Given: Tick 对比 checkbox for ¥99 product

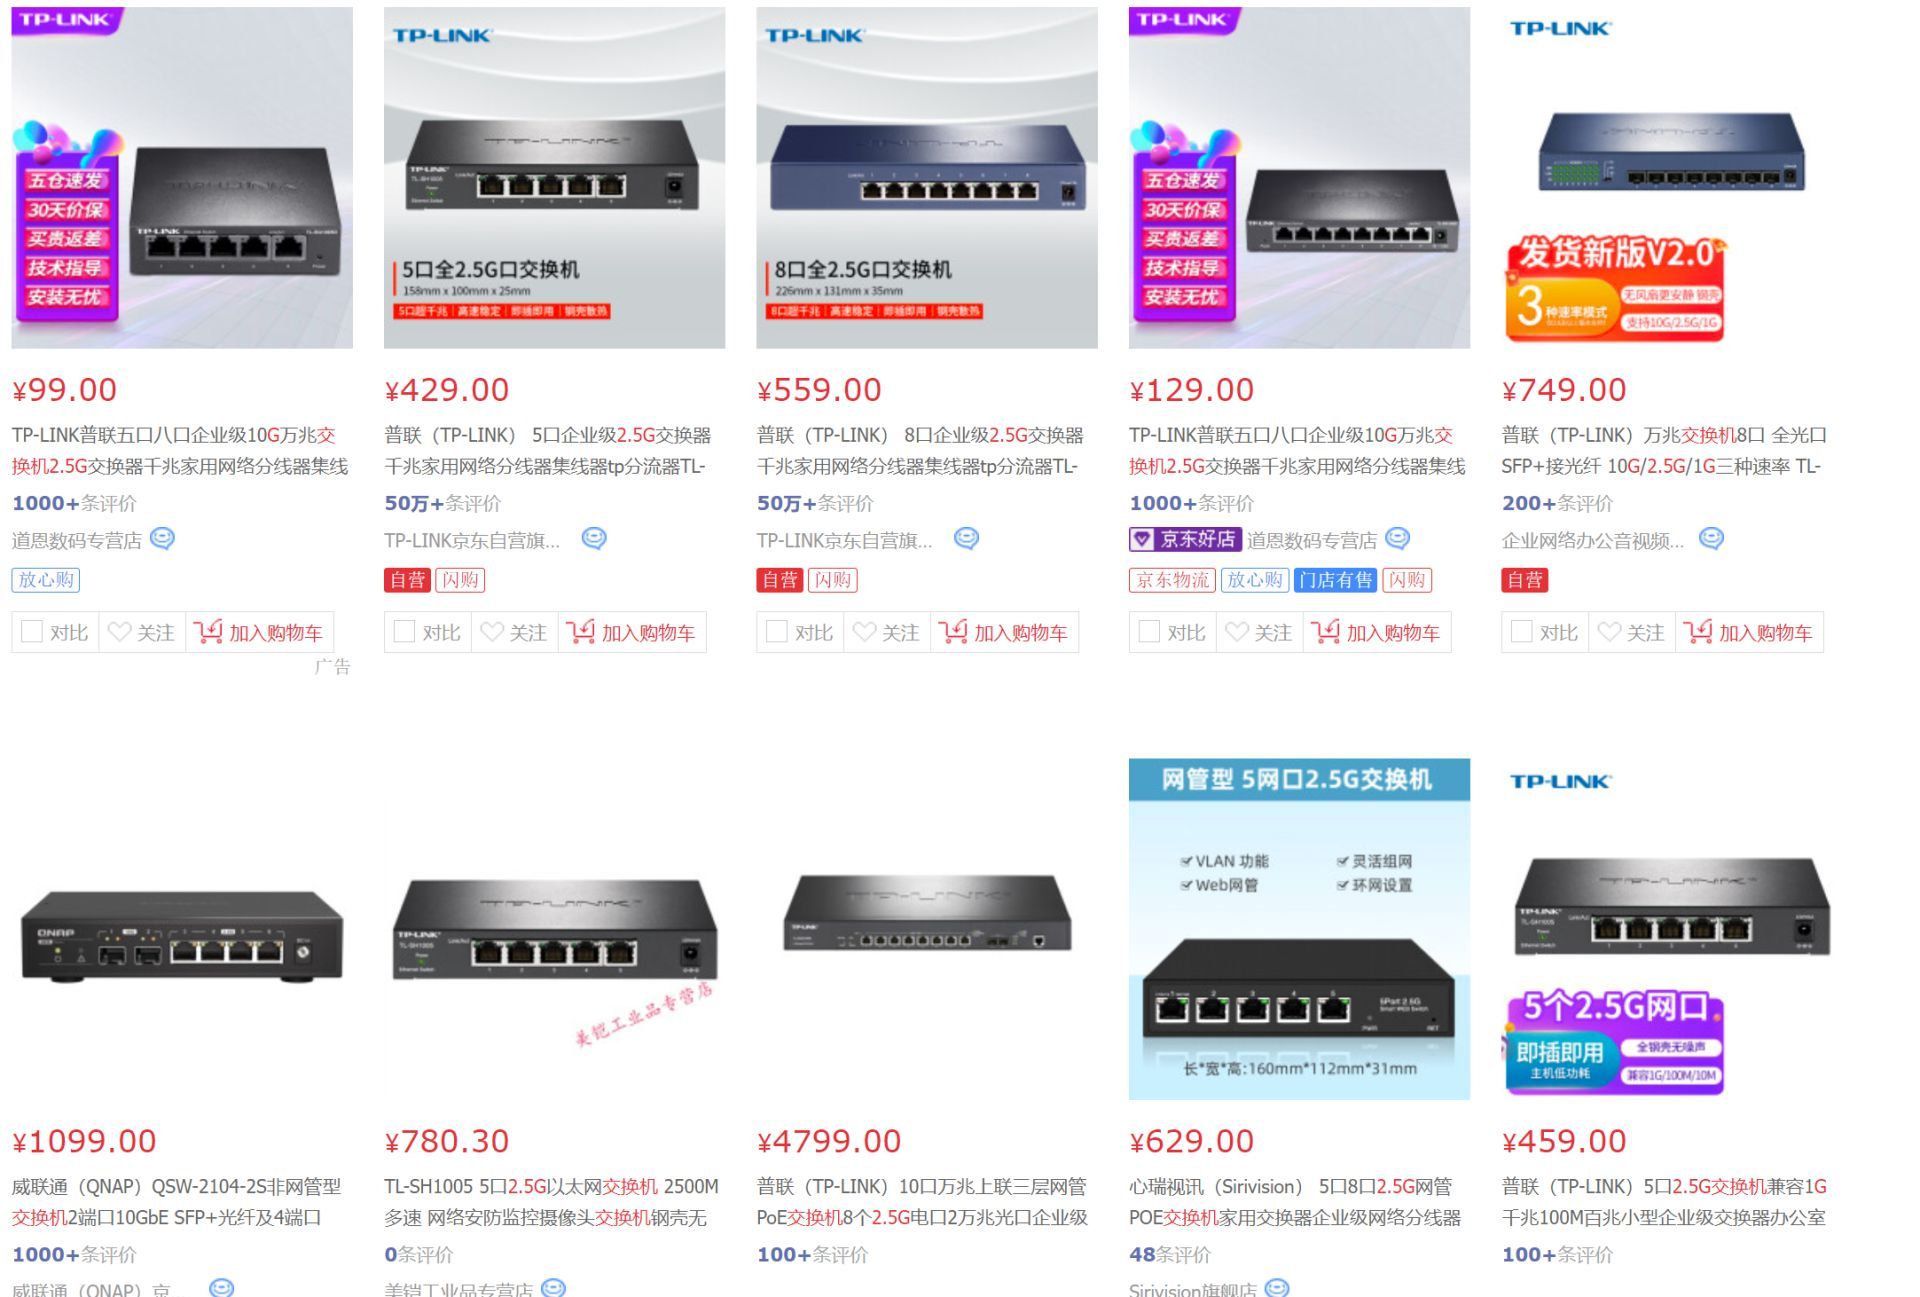Looking at the screenshot, I should pyautogui.click(x=32, y=632).
